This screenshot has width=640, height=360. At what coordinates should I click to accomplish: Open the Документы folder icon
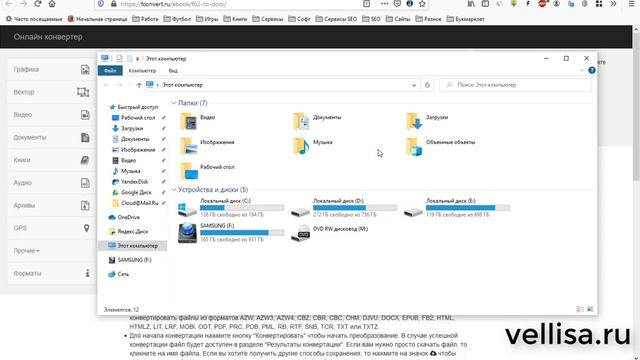point(301,122)
